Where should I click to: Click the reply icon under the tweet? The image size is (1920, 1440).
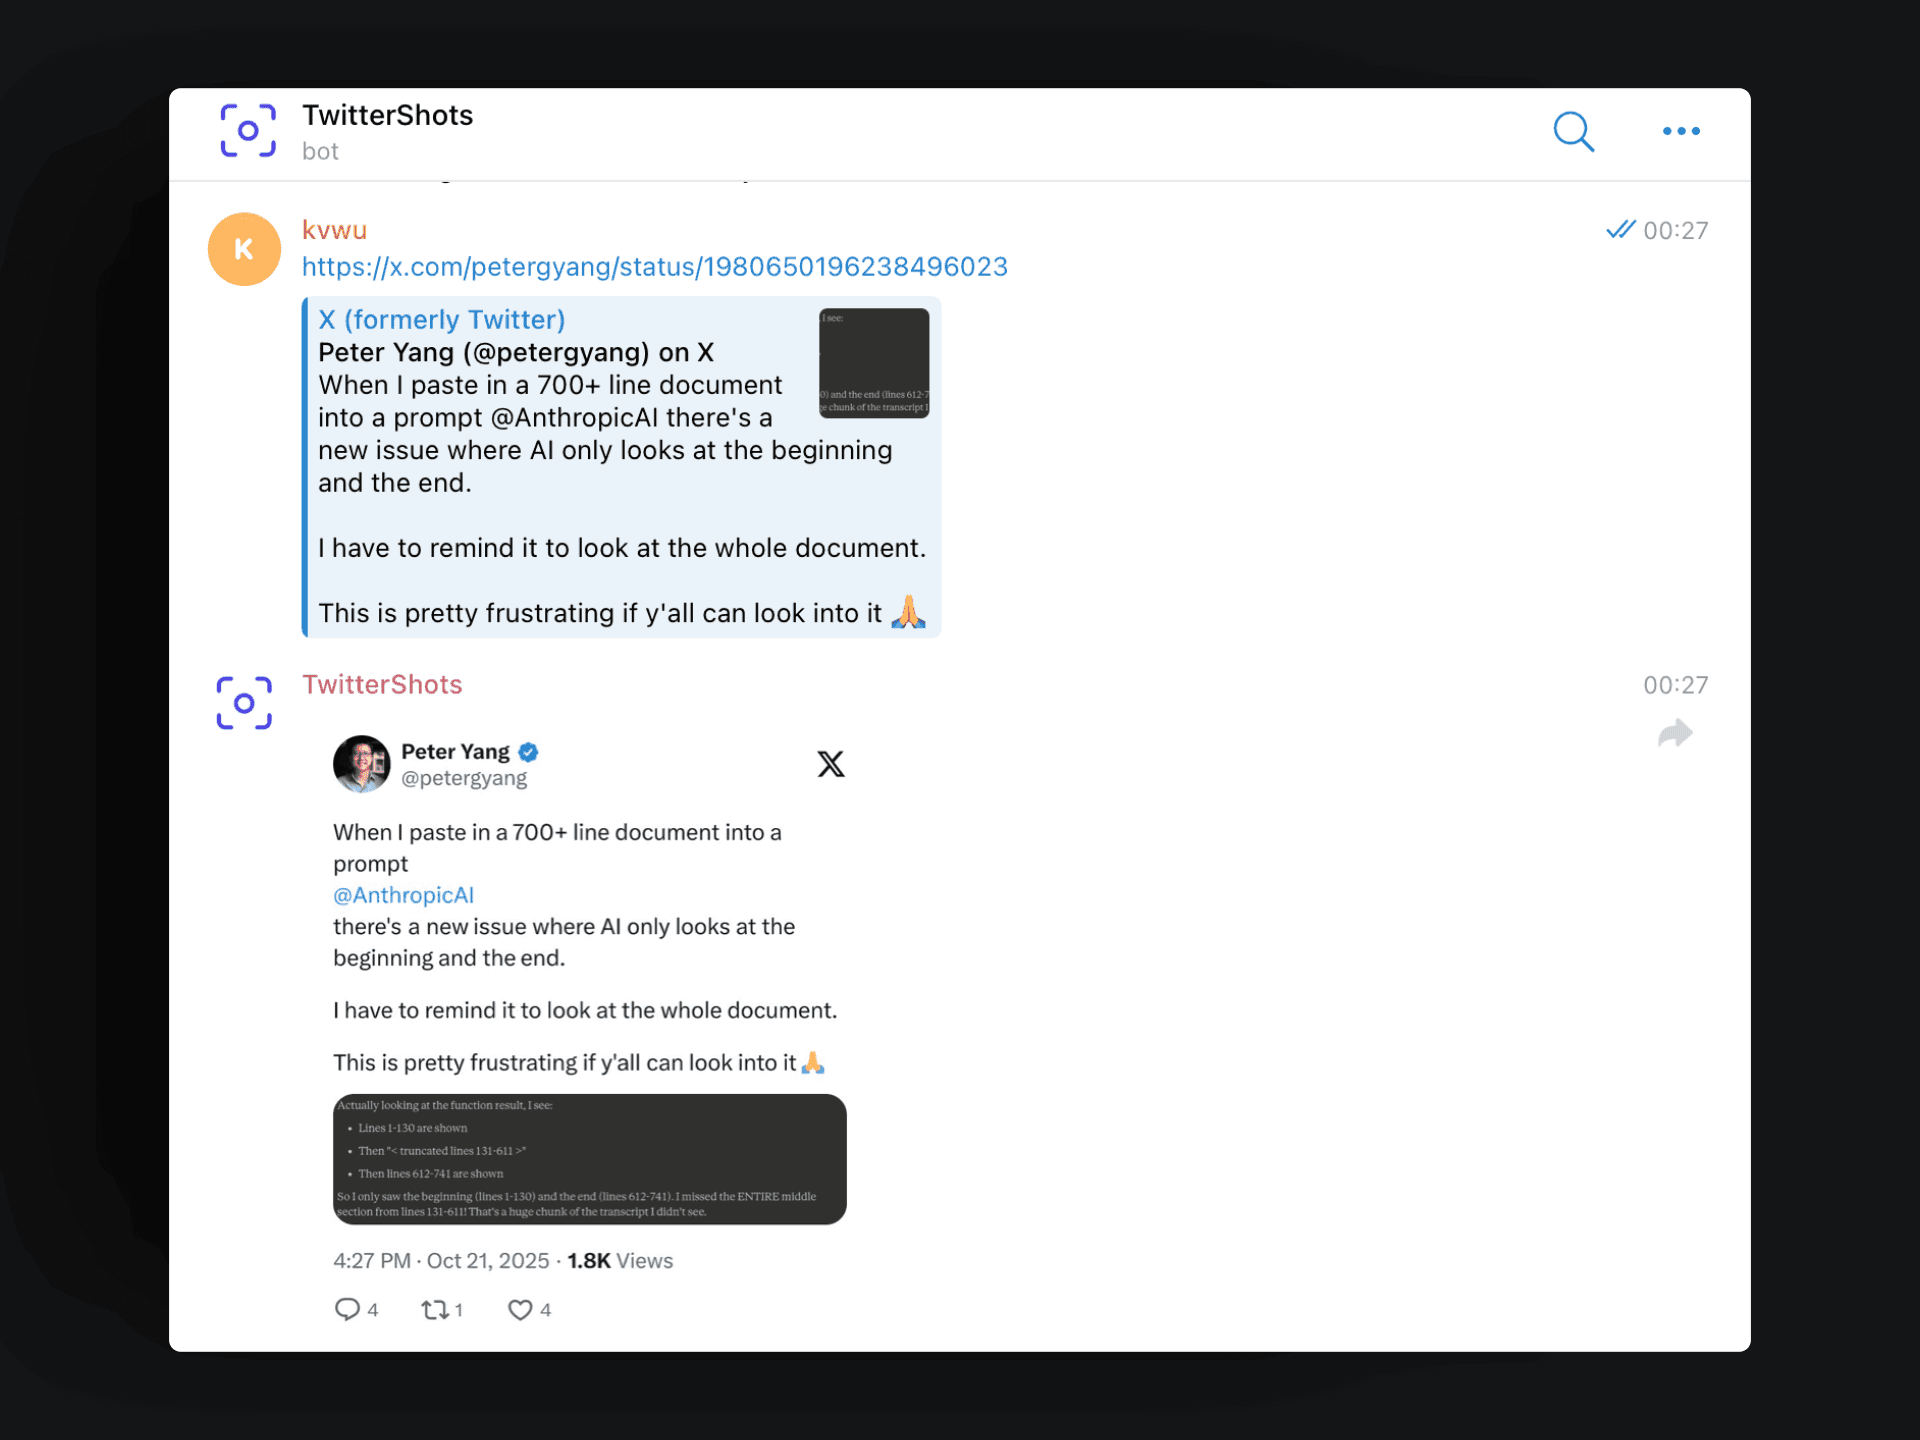click(x=348, y=1309)
